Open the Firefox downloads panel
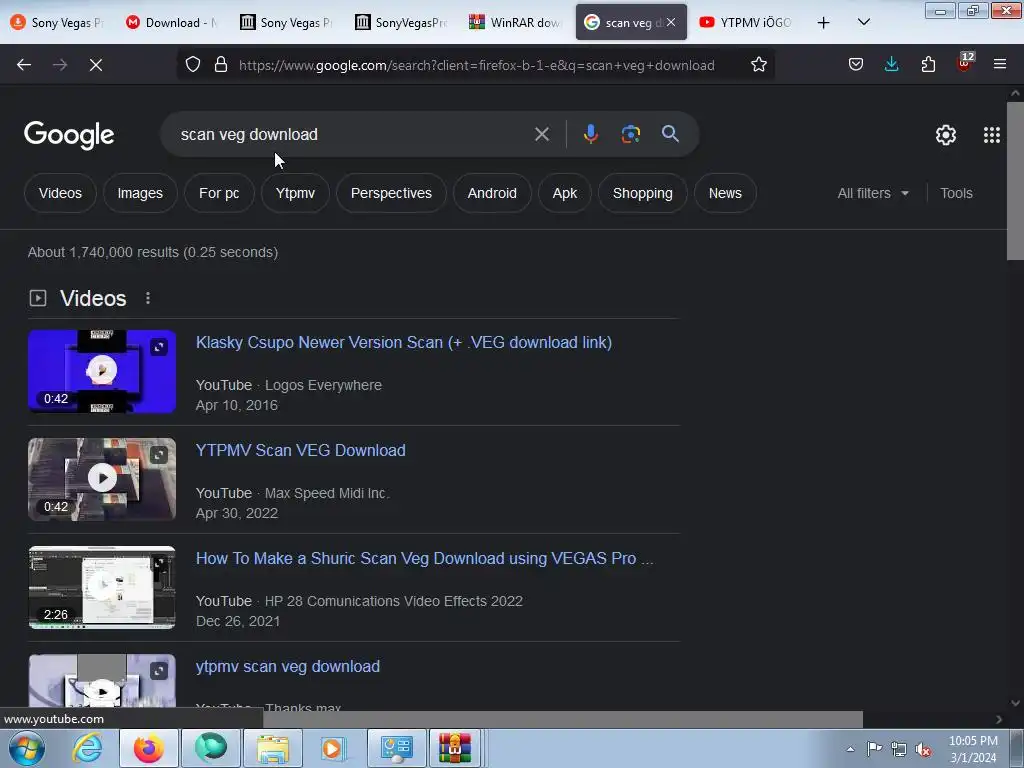 (x=891, y=65)
